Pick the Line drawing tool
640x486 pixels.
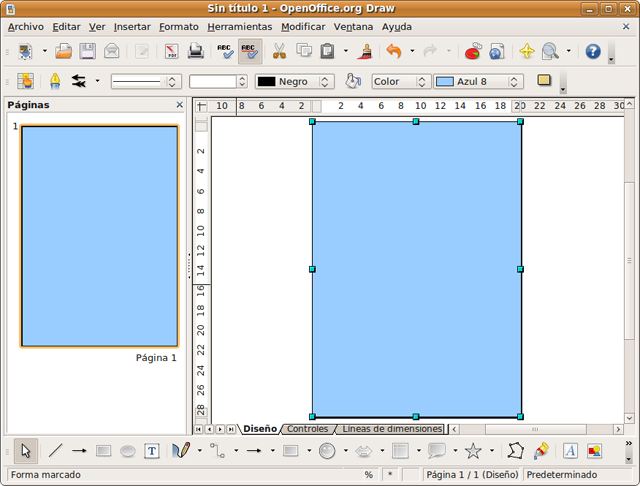(55, 451)
